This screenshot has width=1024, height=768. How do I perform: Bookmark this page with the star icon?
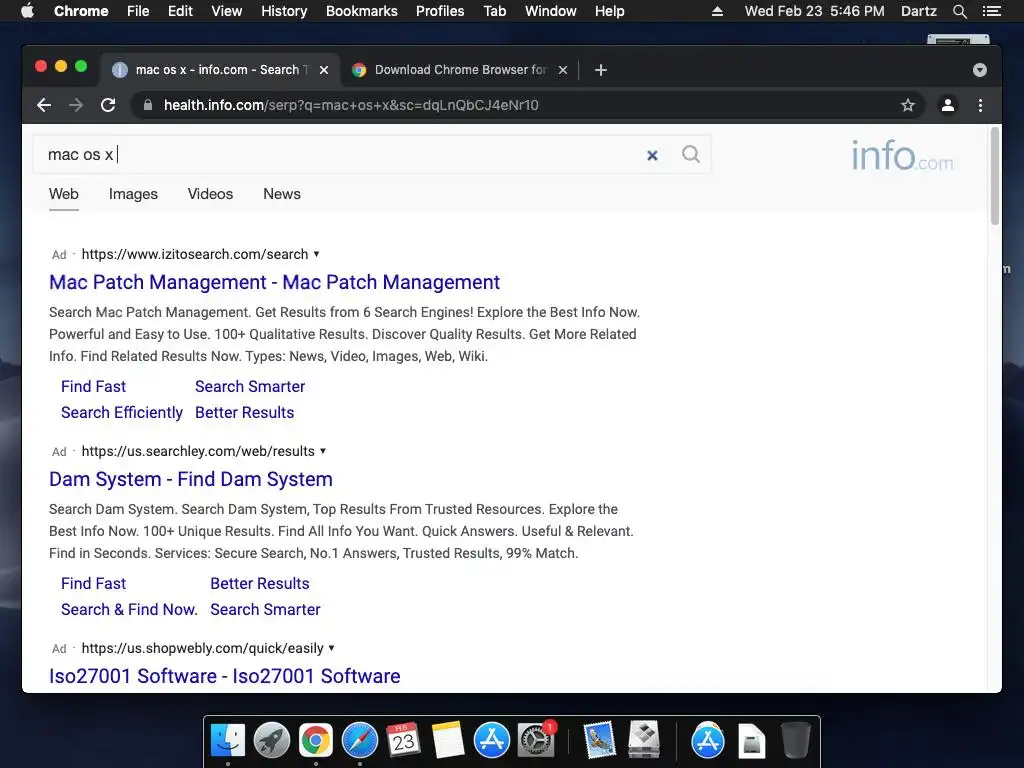(x=908, y=105)
